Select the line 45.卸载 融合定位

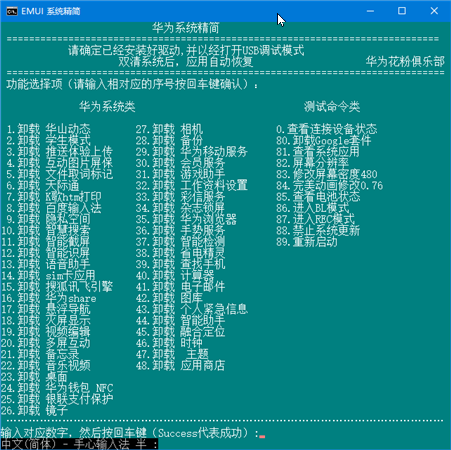click(180, 332)
